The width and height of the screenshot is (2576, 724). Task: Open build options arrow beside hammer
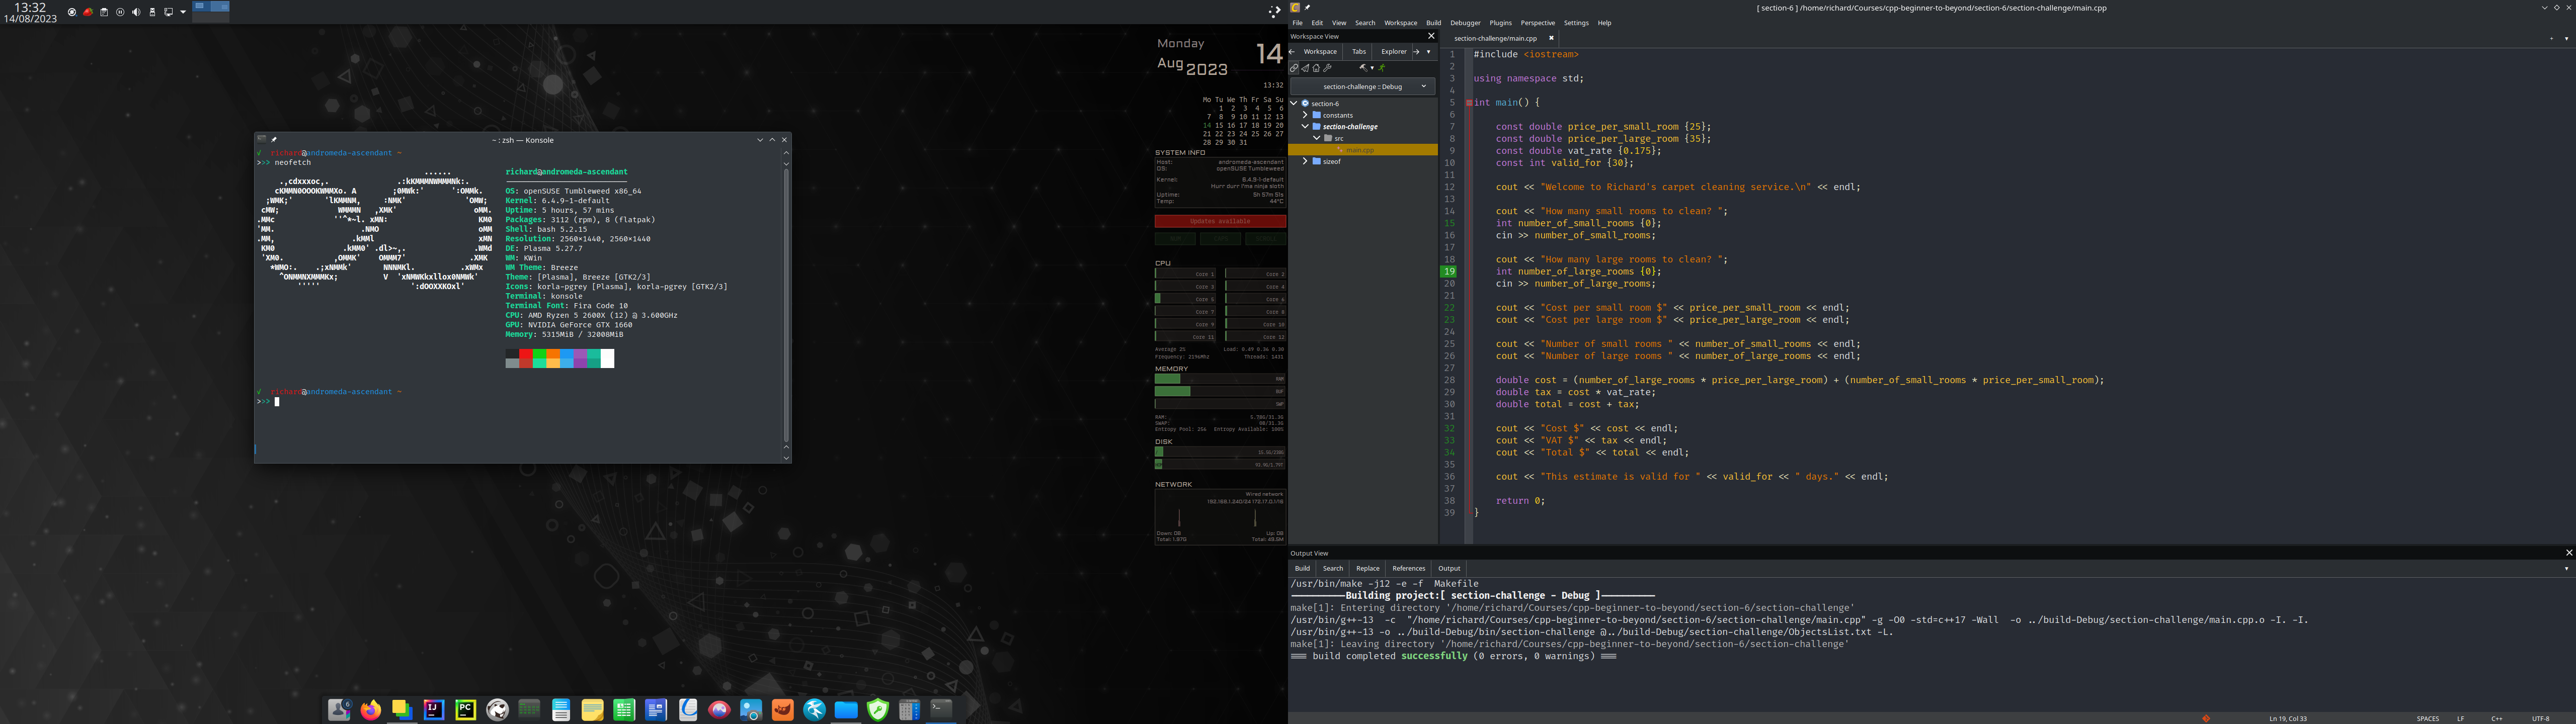[1372, 68]
